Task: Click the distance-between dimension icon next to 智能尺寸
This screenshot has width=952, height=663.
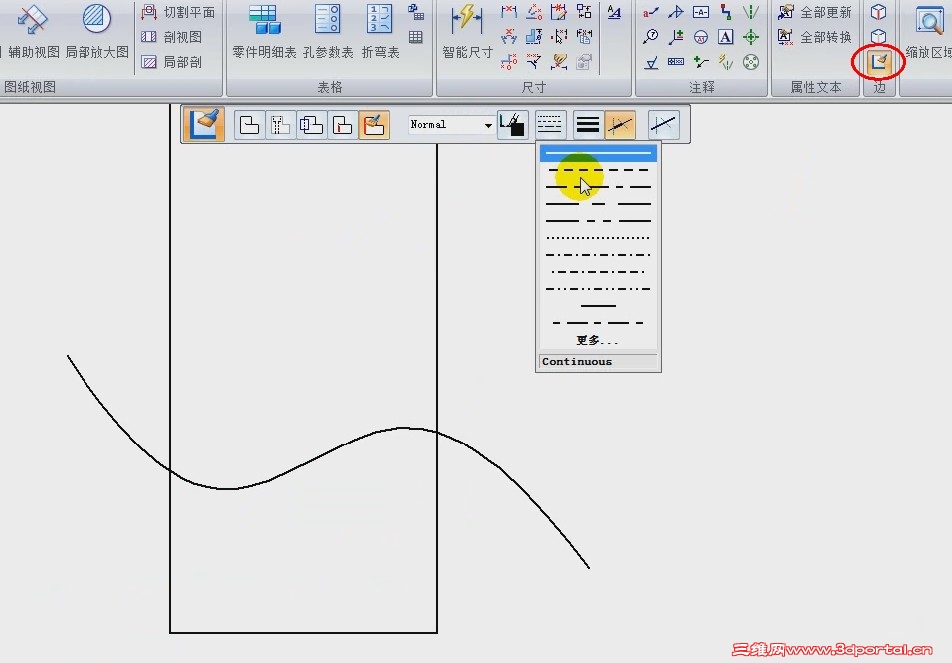Action: (509, 12)
